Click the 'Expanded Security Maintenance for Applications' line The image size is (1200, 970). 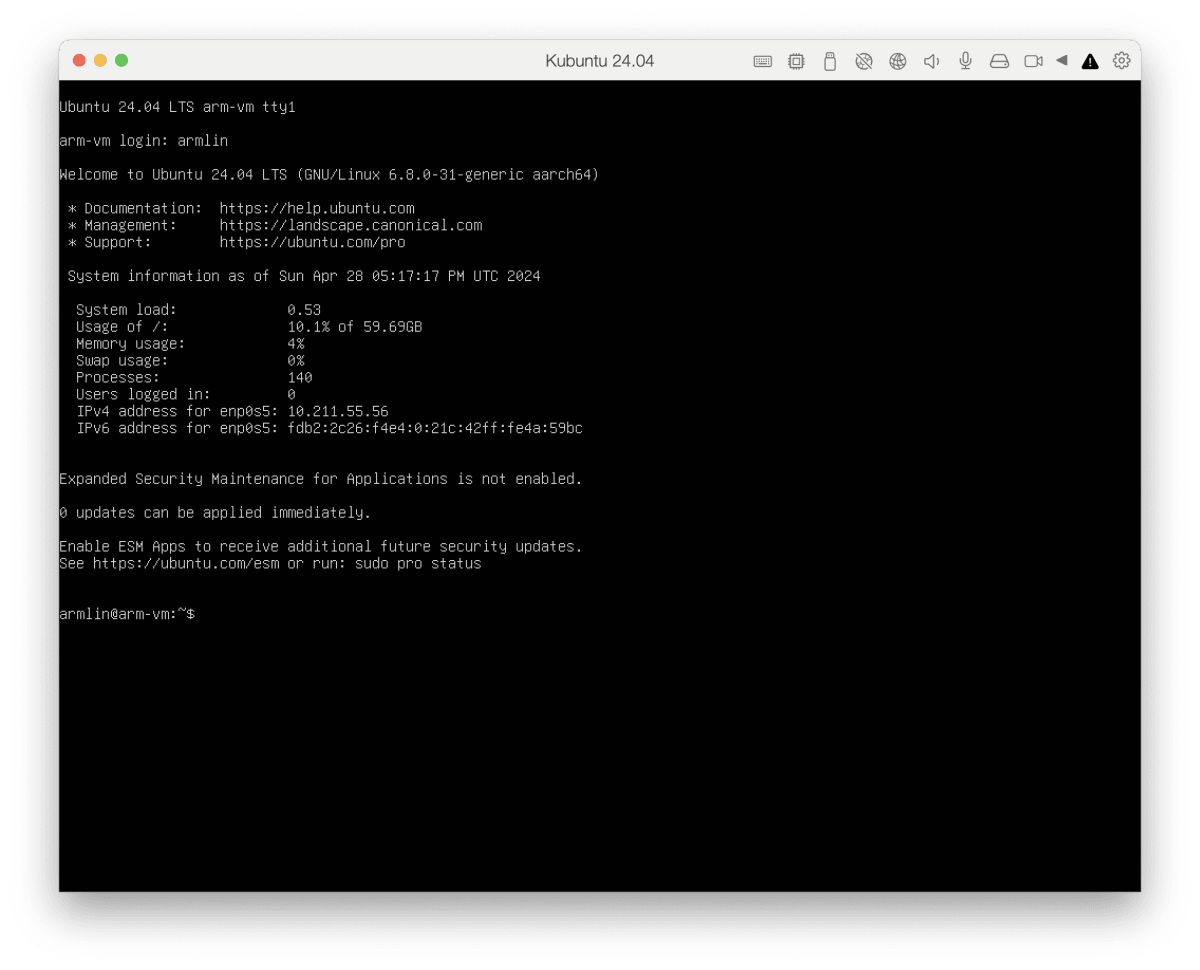pyautogui.click(x=321, y=479)
